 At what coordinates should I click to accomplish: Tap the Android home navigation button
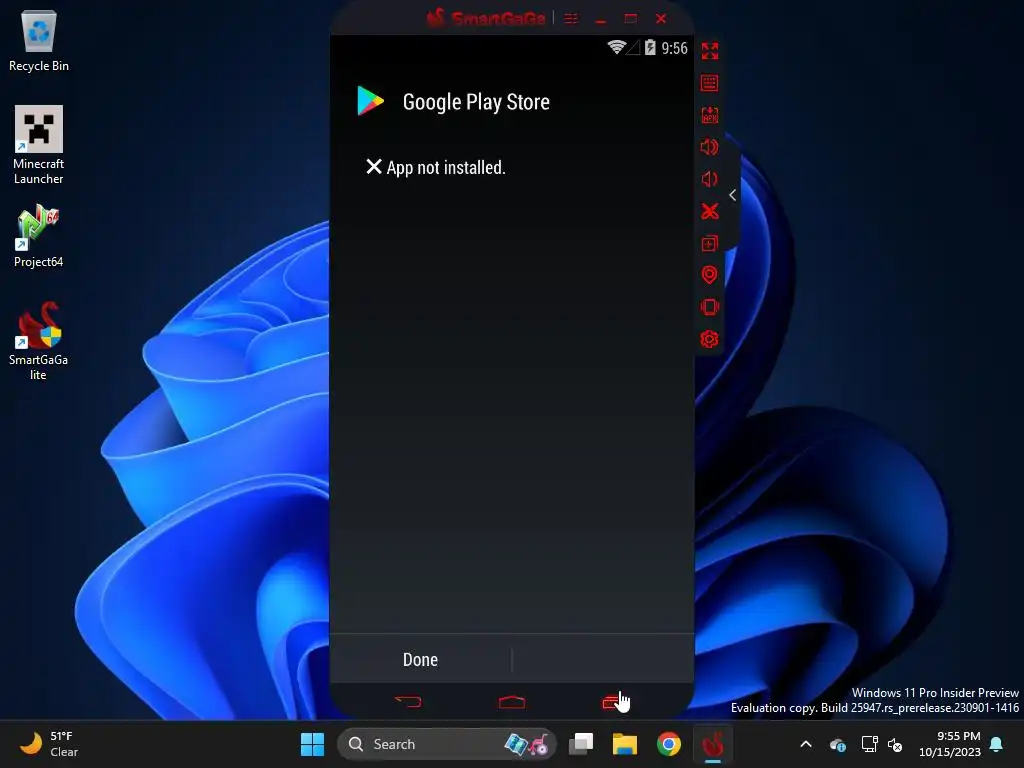(512, 702)
